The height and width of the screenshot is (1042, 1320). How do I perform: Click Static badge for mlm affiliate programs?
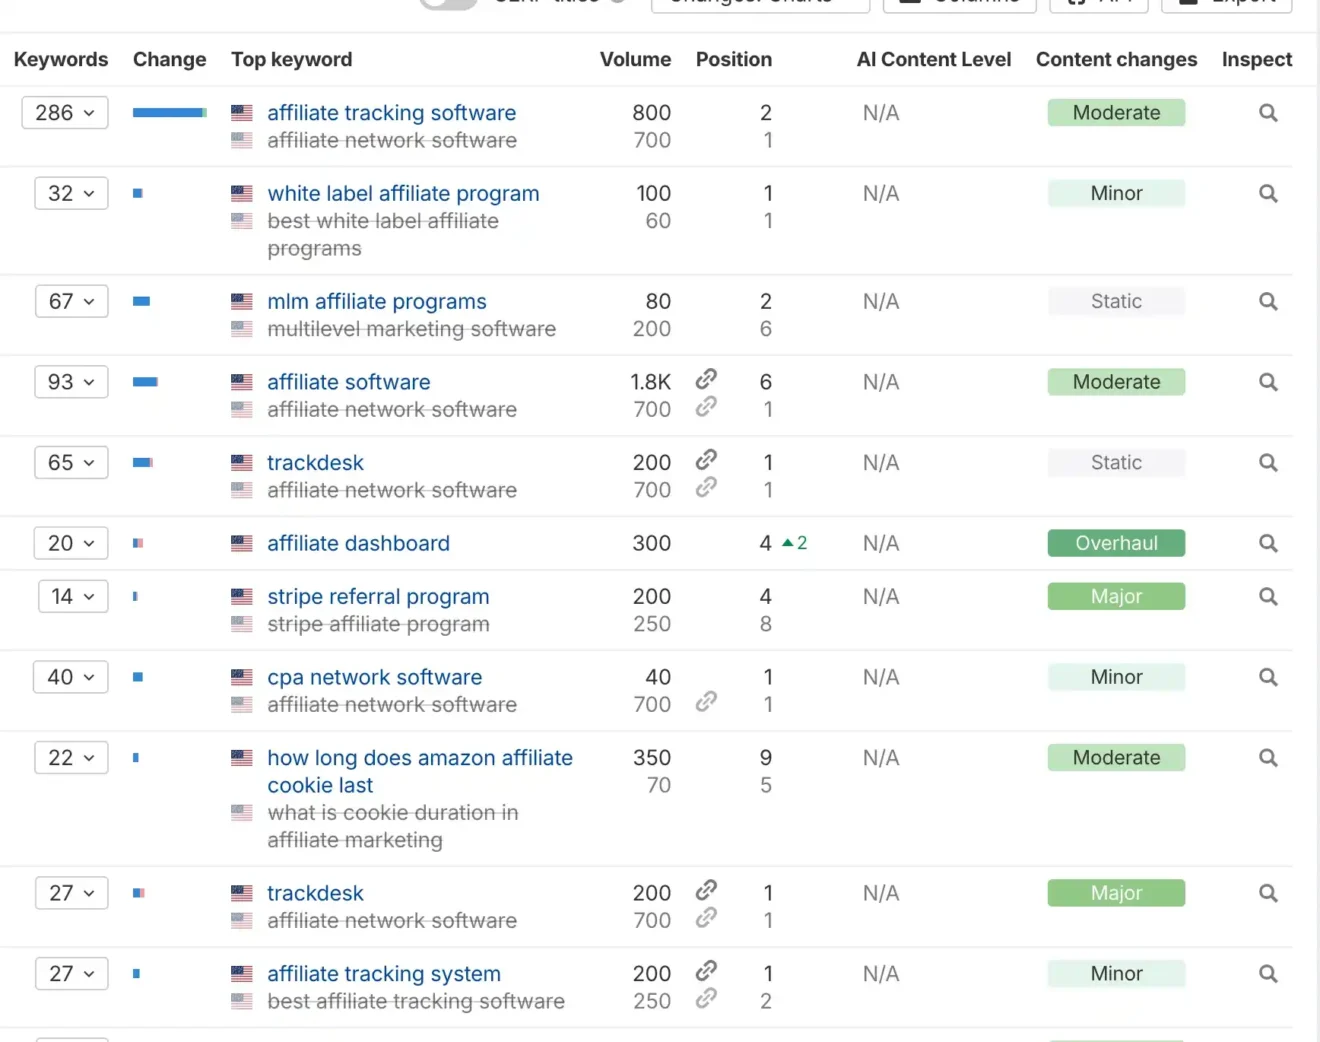coord(1116,302)
